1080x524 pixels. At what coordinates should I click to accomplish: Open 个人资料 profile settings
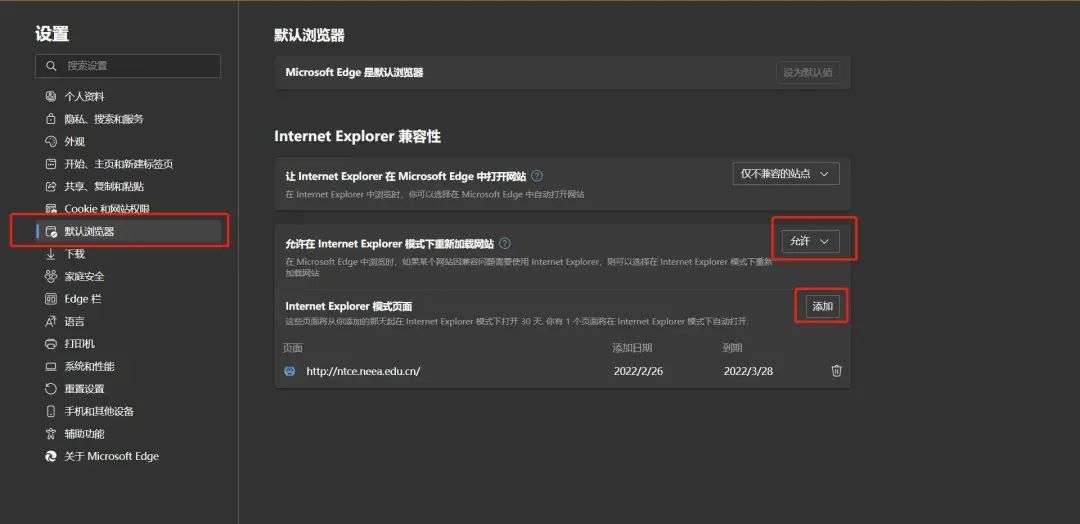coord(85,96)
